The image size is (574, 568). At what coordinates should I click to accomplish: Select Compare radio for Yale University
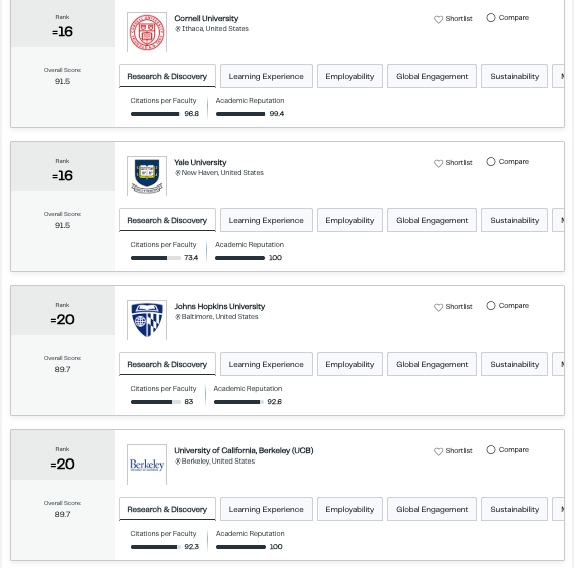click(x=491, y=161)
